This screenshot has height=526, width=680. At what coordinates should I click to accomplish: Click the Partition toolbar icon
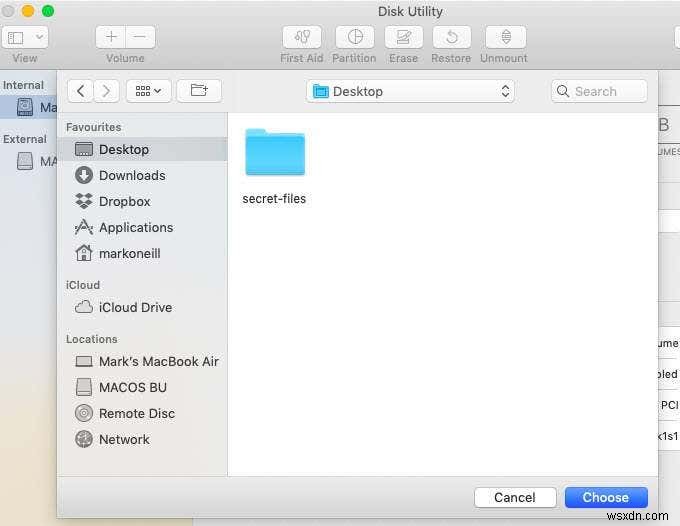(355, 37)
